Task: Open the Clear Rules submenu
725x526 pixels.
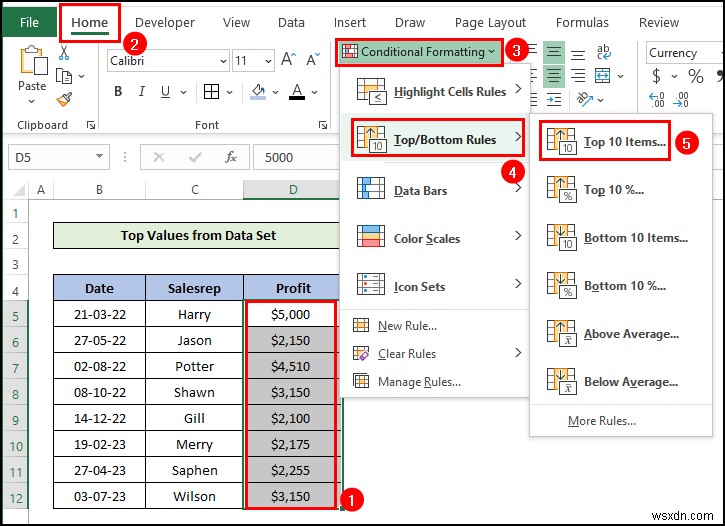Action: (435, 354)
